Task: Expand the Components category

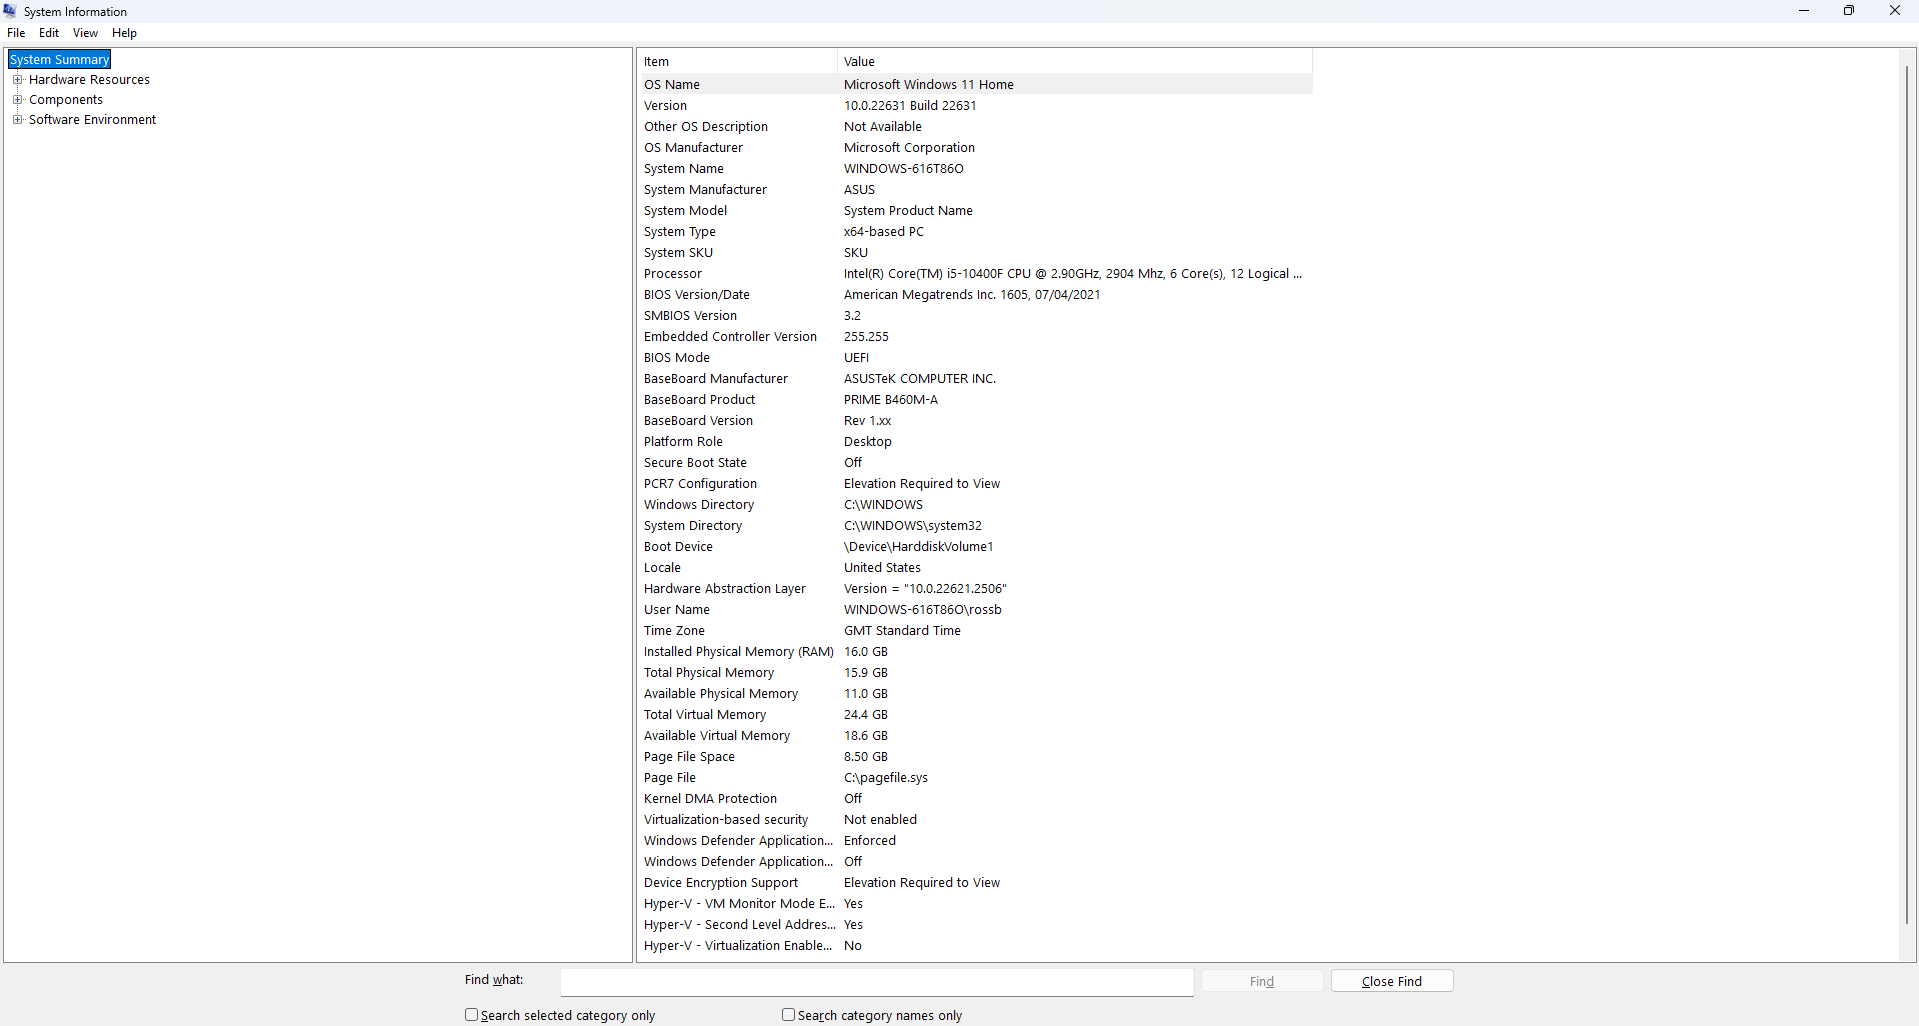Action: pos(18,99)
